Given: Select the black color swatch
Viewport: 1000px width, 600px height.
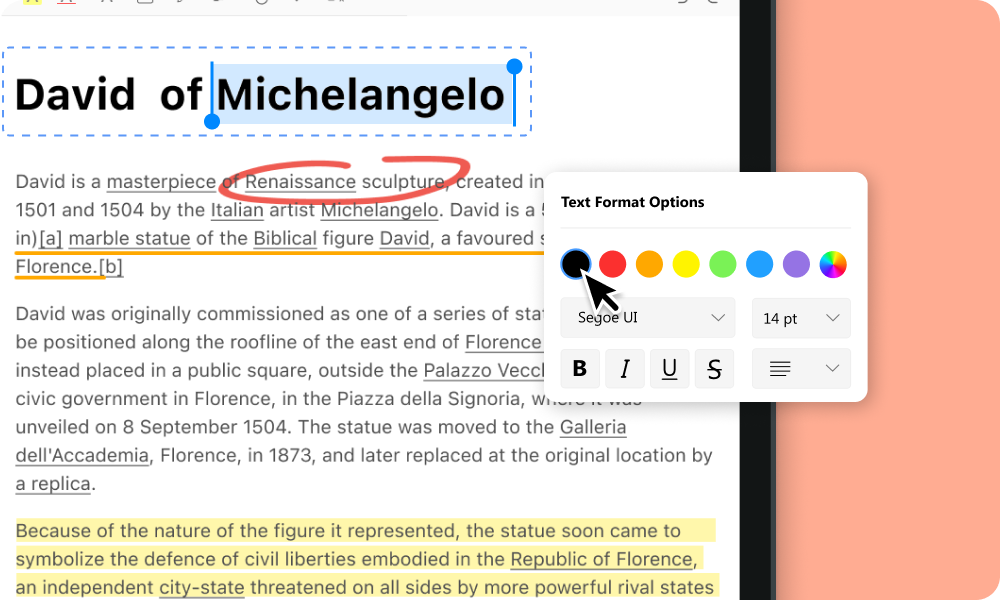Looking at the screenshot, I should (575, 264).
